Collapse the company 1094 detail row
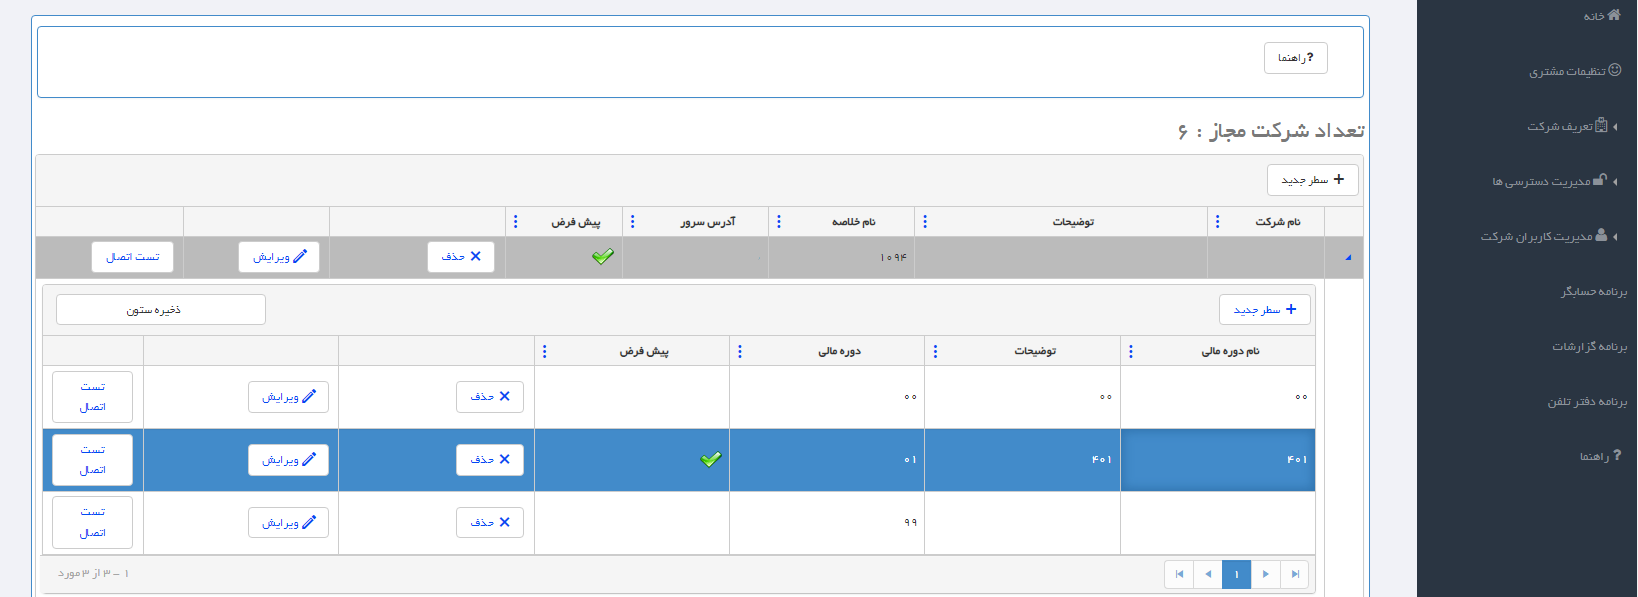 (x=1347, y=258)
